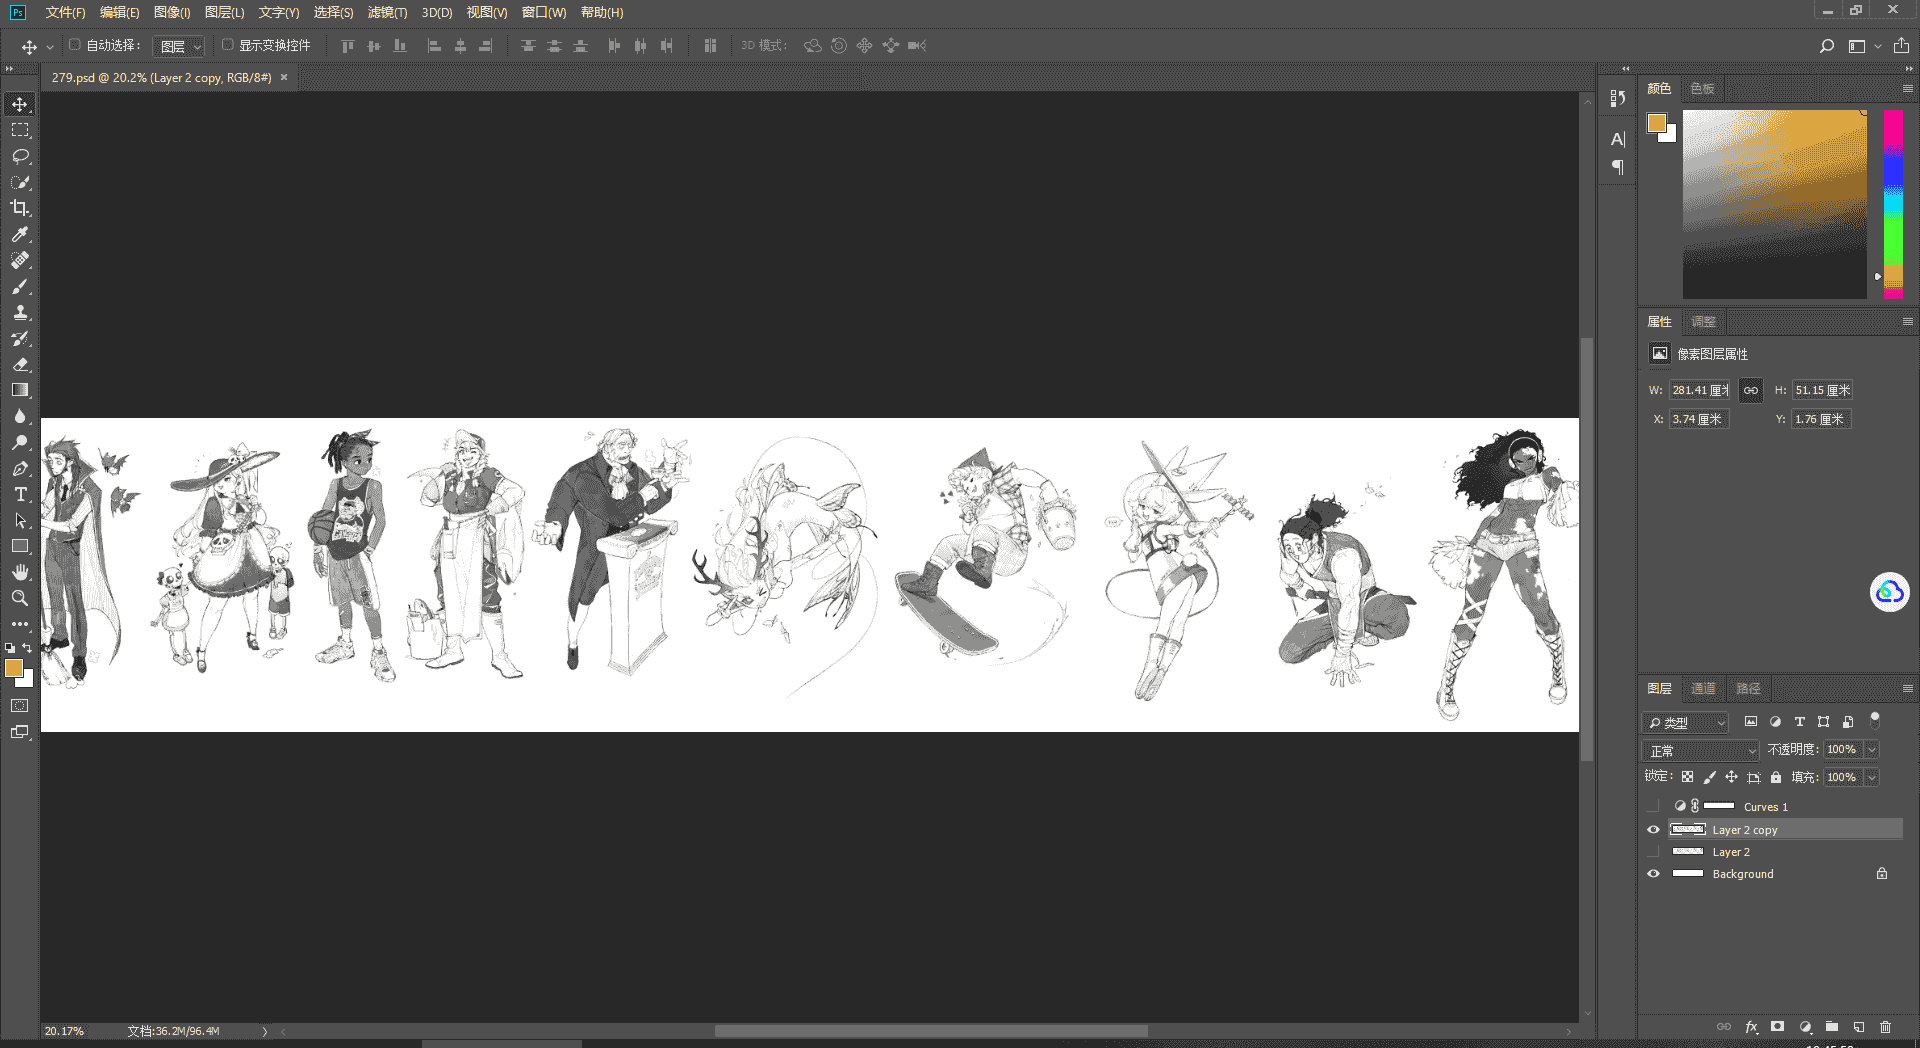This screenshot has width=1920, height=1048.
Task: Choose the Zoom tool
Action: (20, 598)
